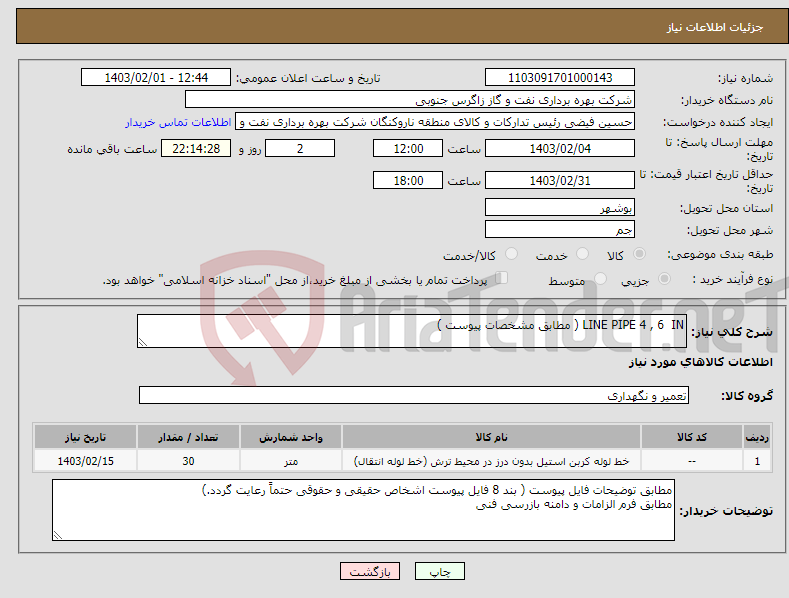Click the remaining time field 22:14:28

(196, 148)
